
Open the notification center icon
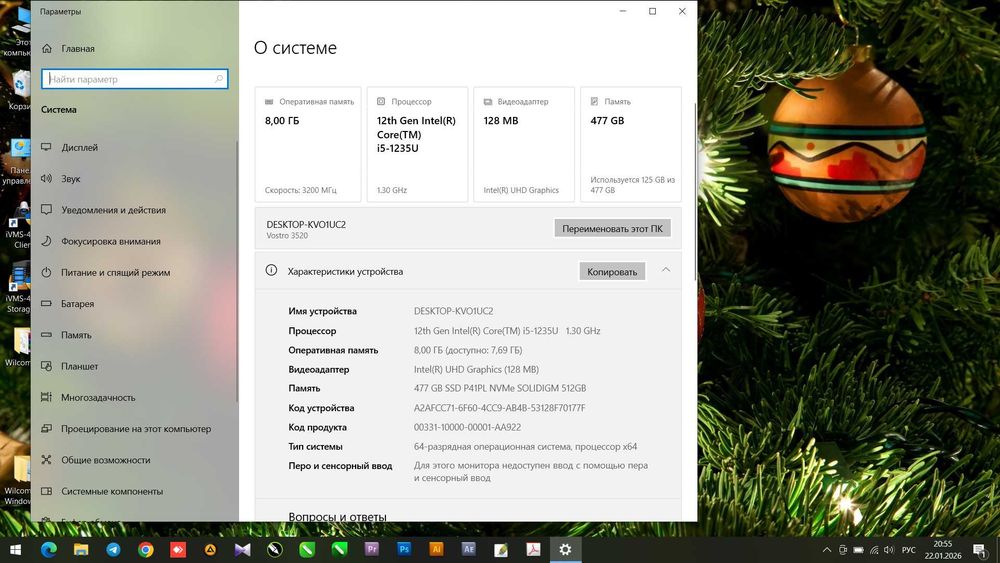click(x=980, y=550)
